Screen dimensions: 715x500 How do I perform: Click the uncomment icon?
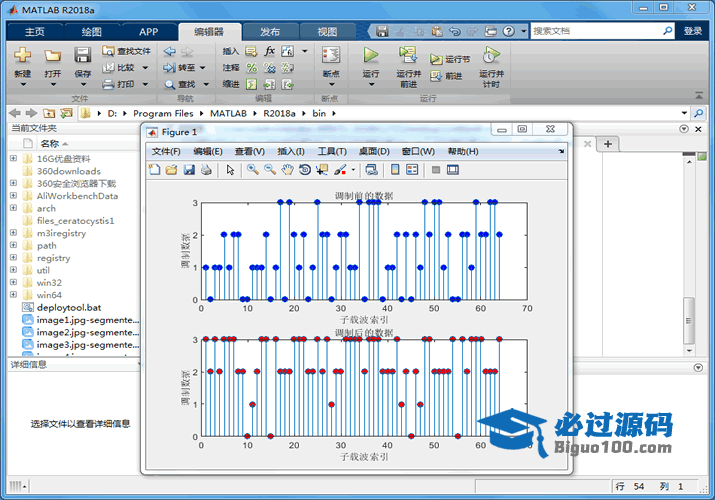pos(270,68)
